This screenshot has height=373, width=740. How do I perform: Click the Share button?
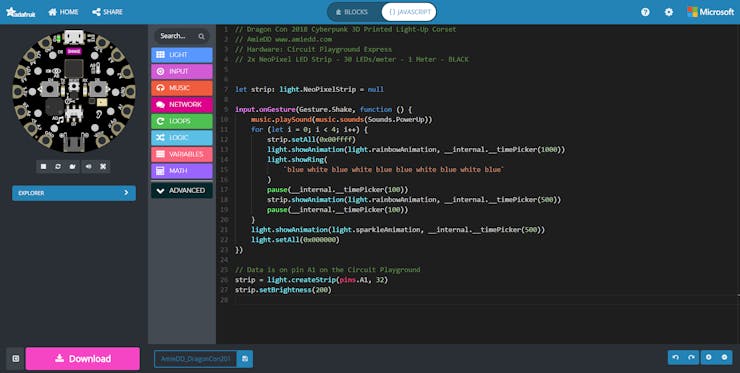pyautogui.click(x=107, y=12)
